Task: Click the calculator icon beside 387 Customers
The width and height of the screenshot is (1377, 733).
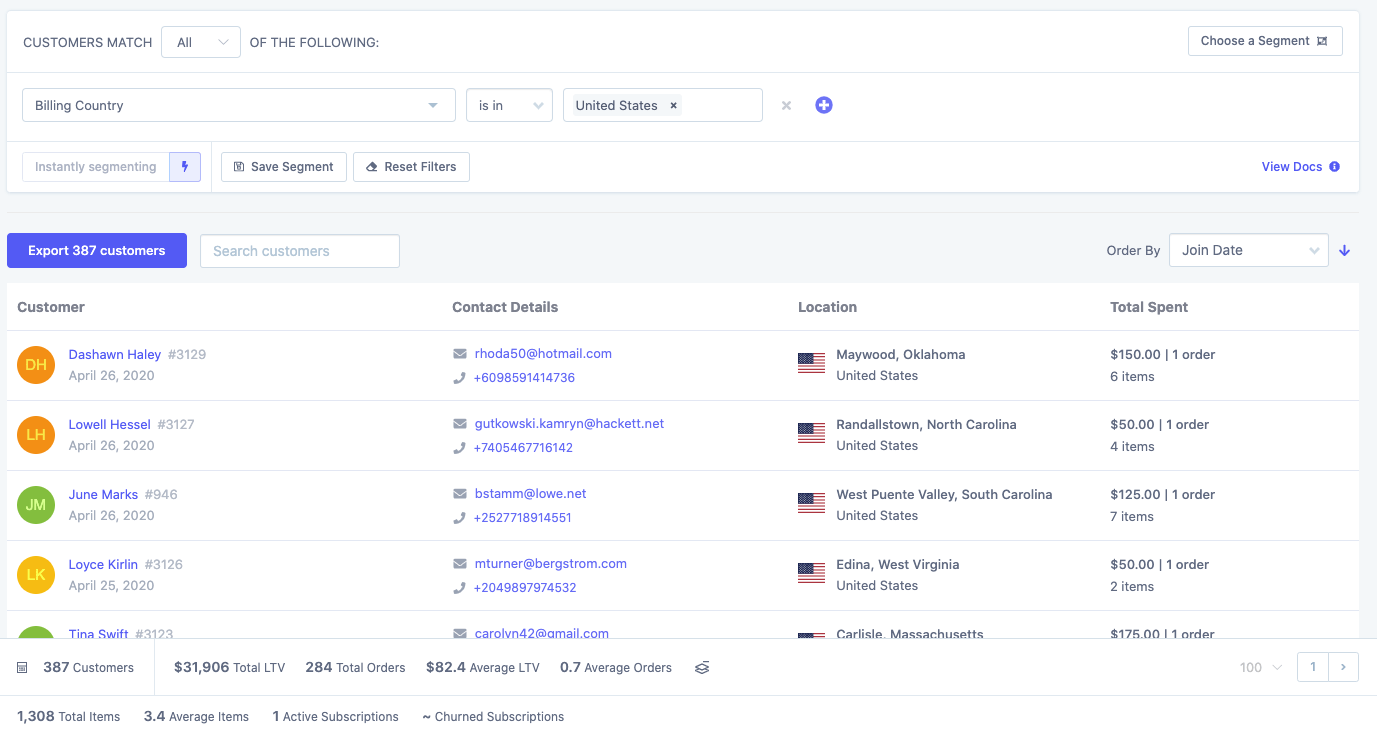Action: (x=23, y=668)
